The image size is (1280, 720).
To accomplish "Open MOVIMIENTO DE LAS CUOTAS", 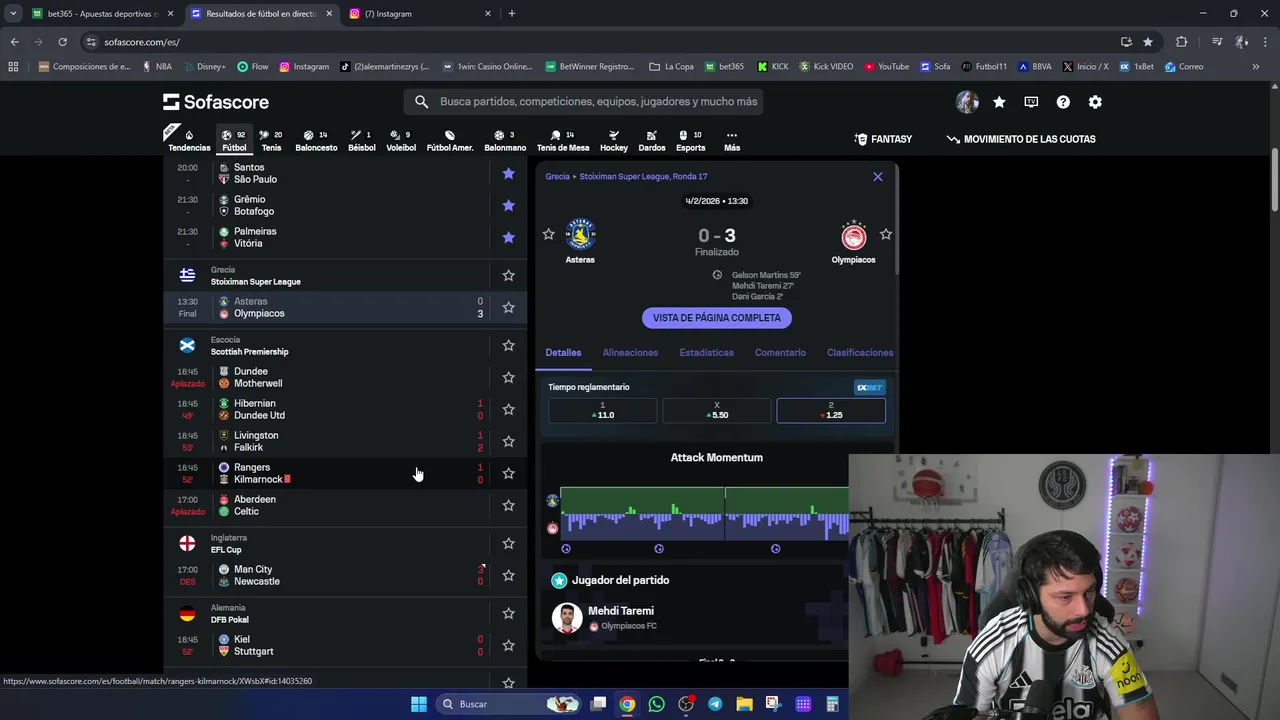I will tap(1021, 139).
